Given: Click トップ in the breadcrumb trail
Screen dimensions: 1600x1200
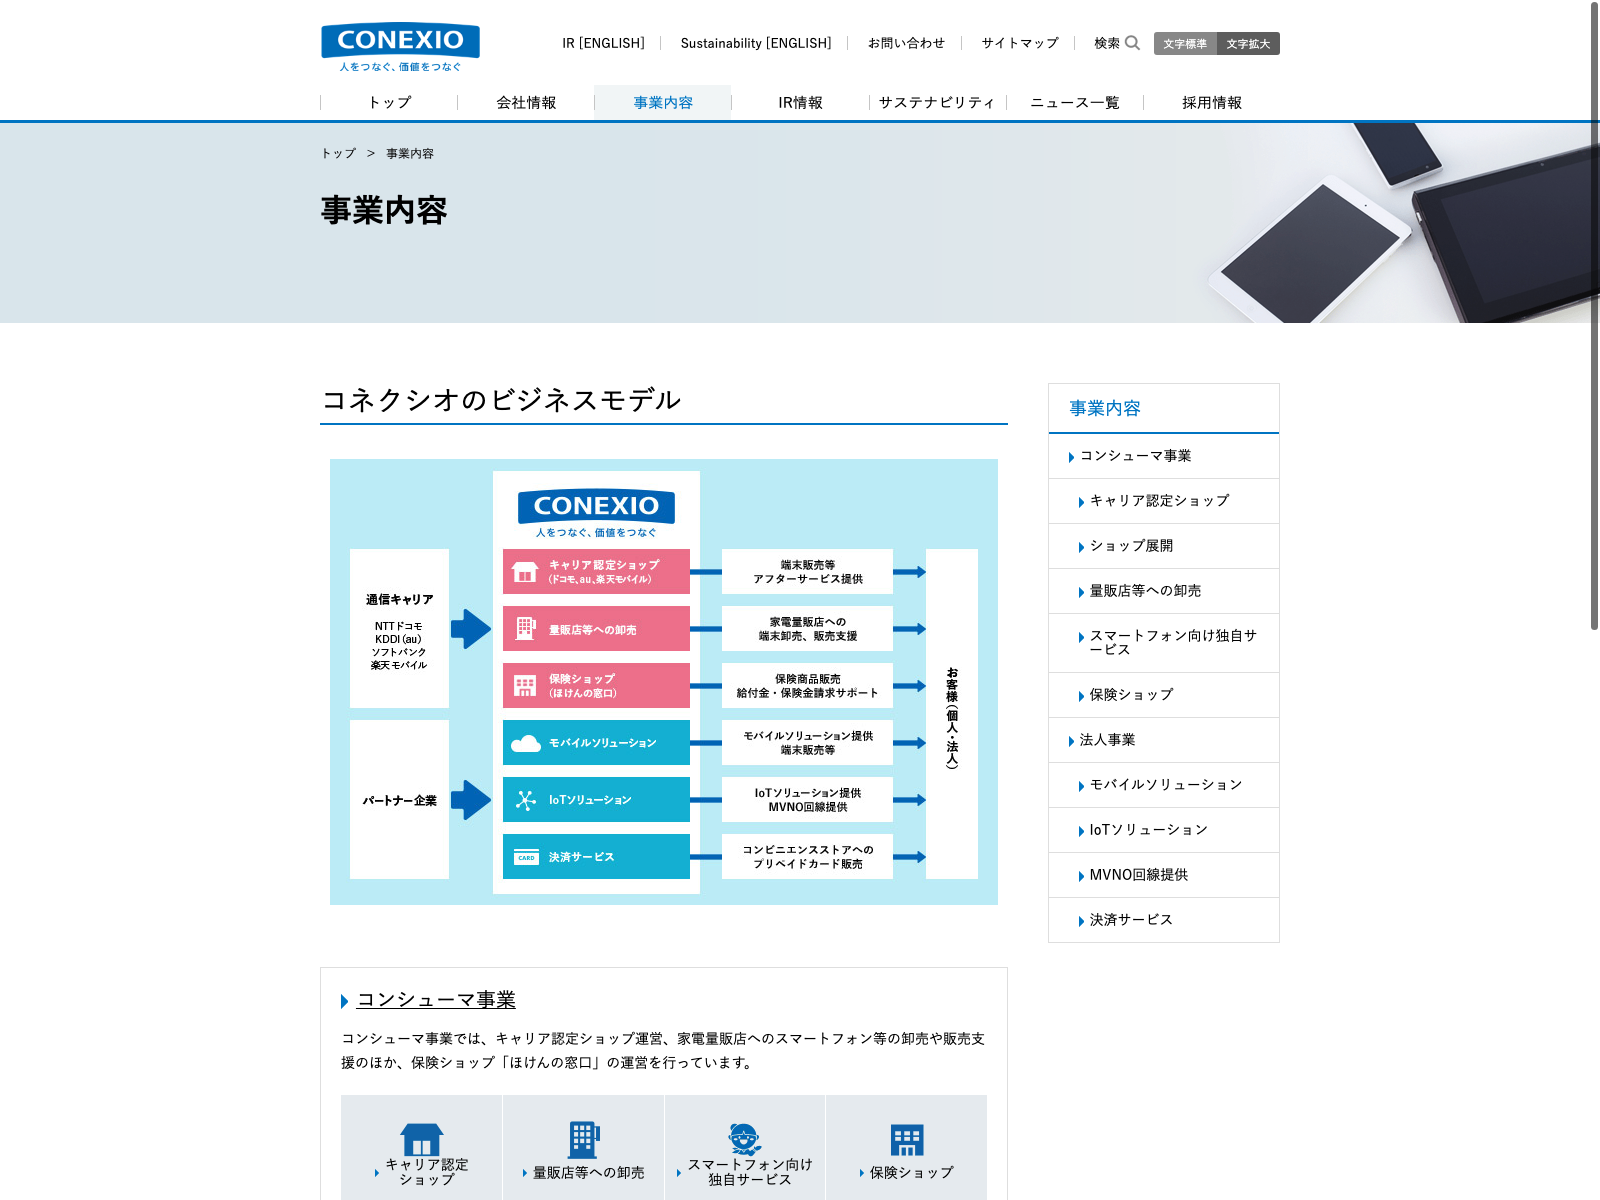Looking at the screenshot, I should click(338, 154).
